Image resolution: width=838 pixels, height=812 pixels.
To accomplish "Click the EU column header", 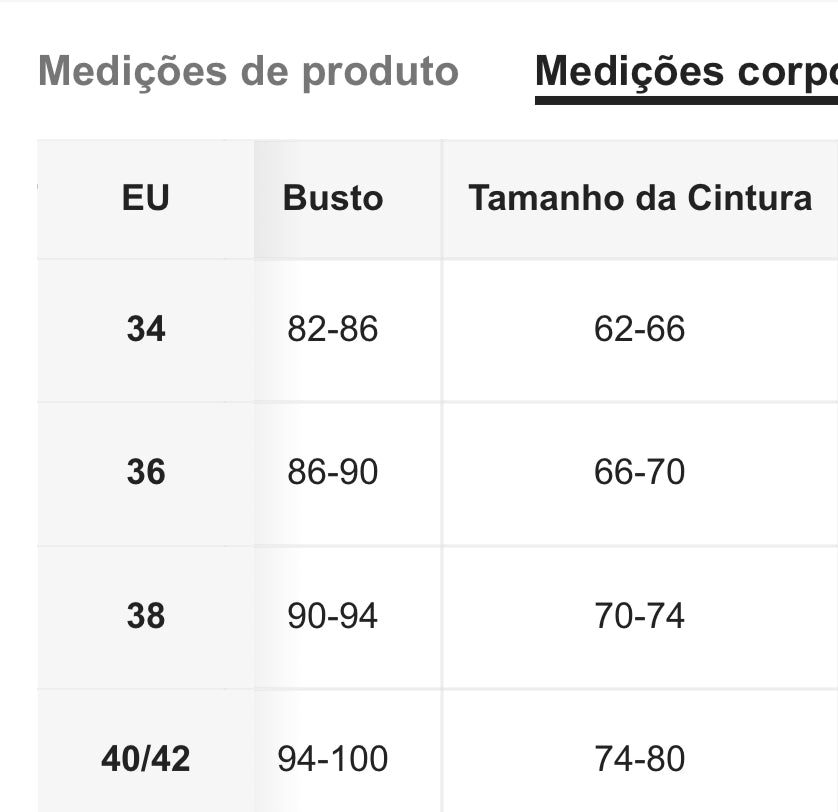I will point(145,198).
